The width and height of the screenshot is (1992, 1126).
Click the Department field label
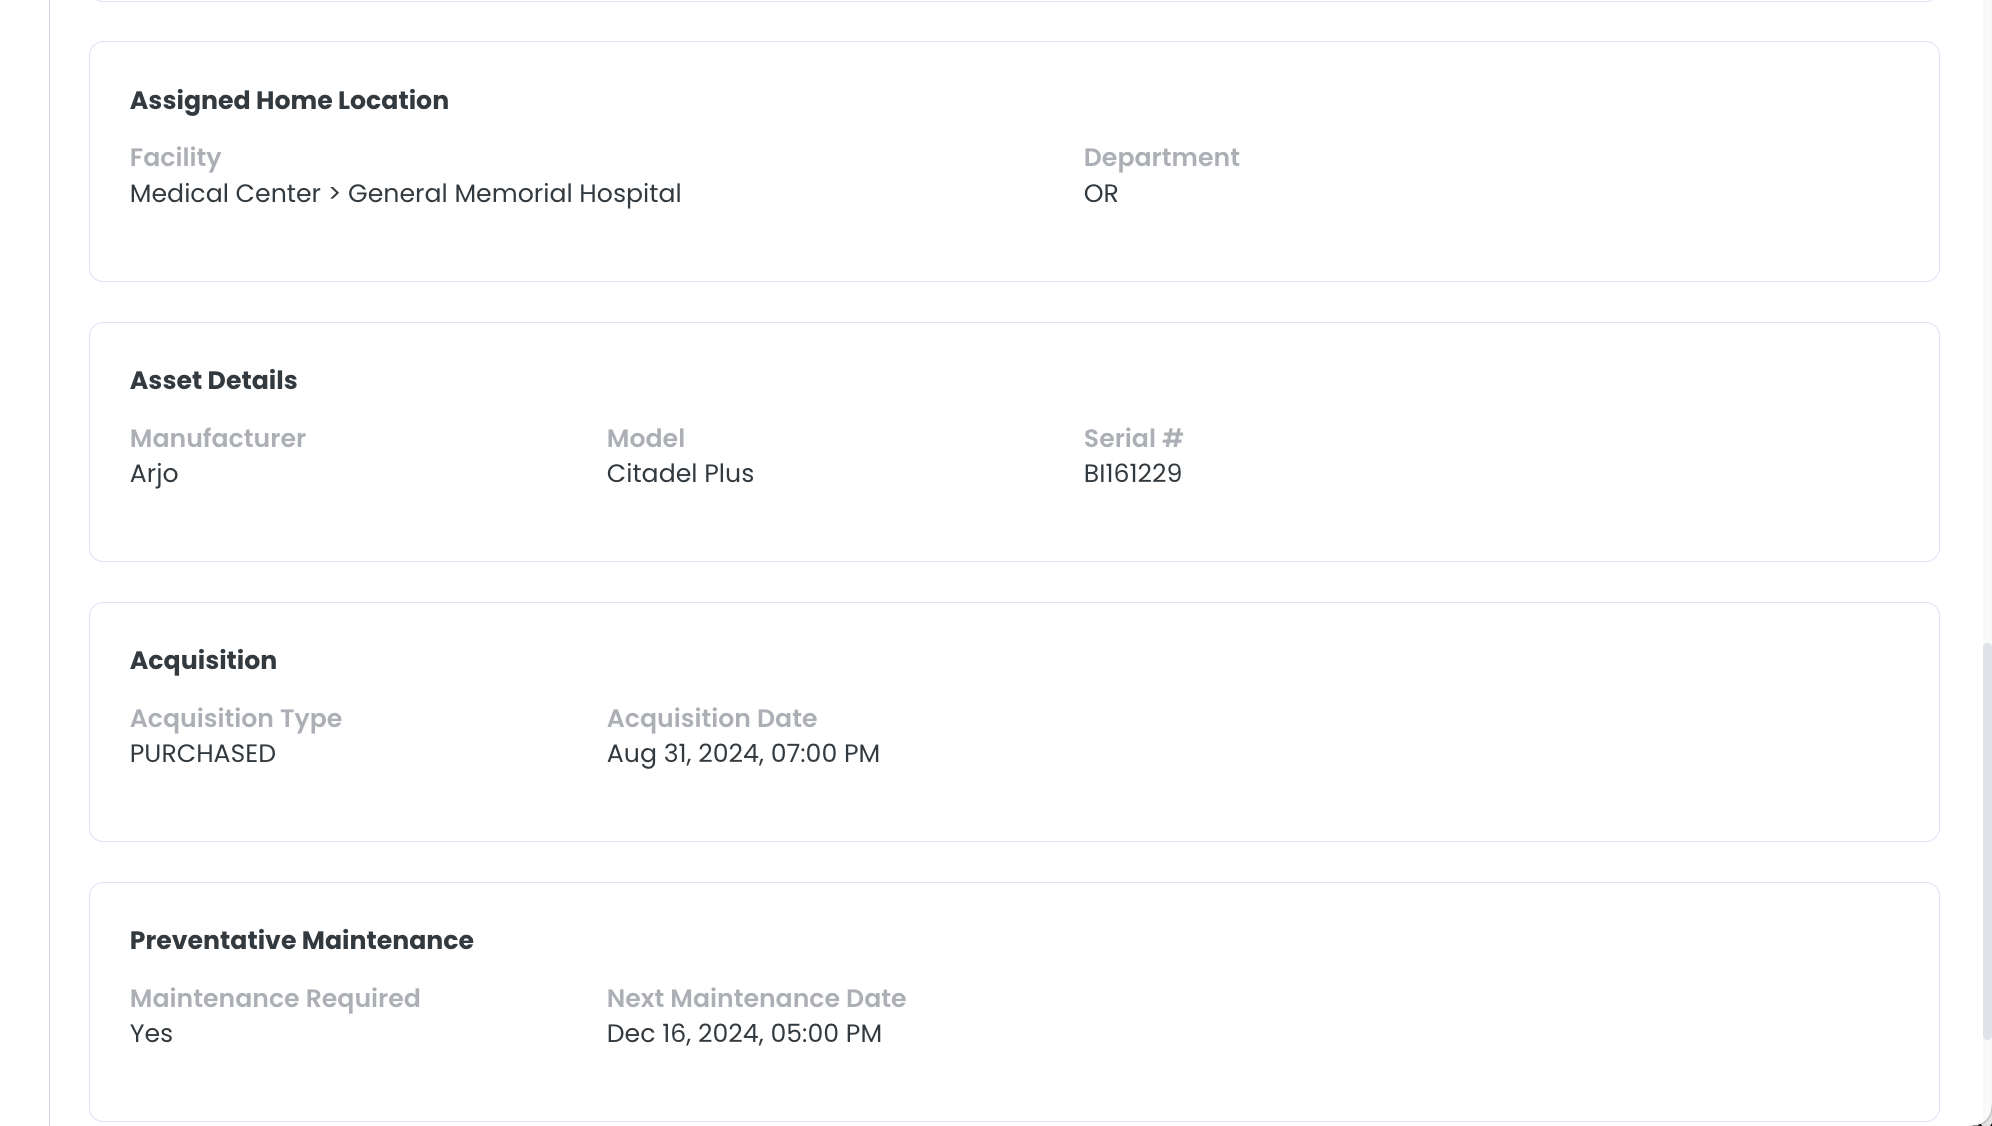pyautogui.click(x=1161, y=158)
